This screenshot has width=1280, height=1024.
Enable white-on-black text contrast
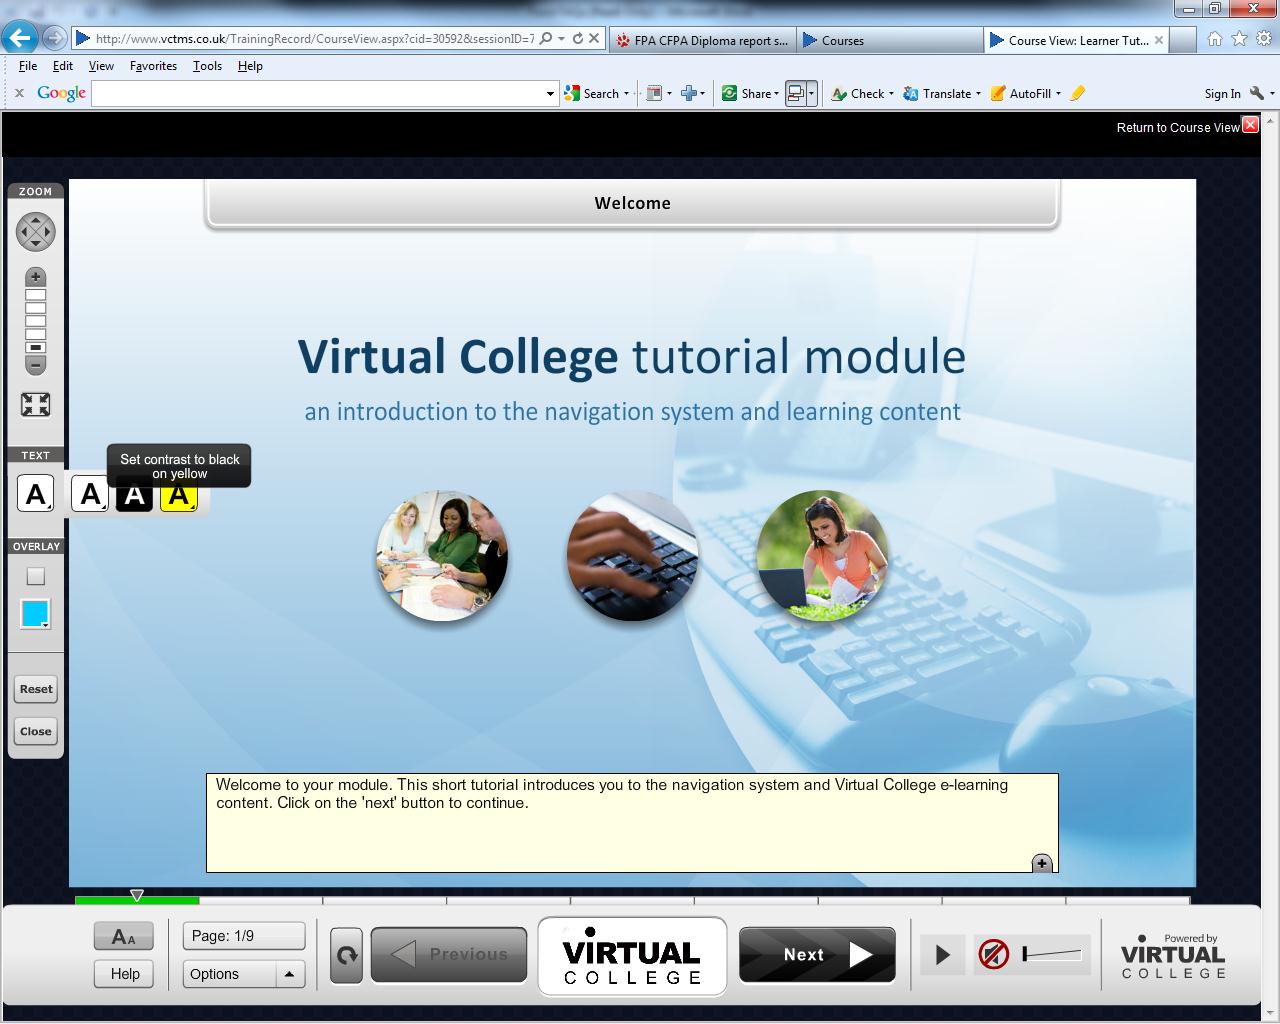click(x=134, y=493)
